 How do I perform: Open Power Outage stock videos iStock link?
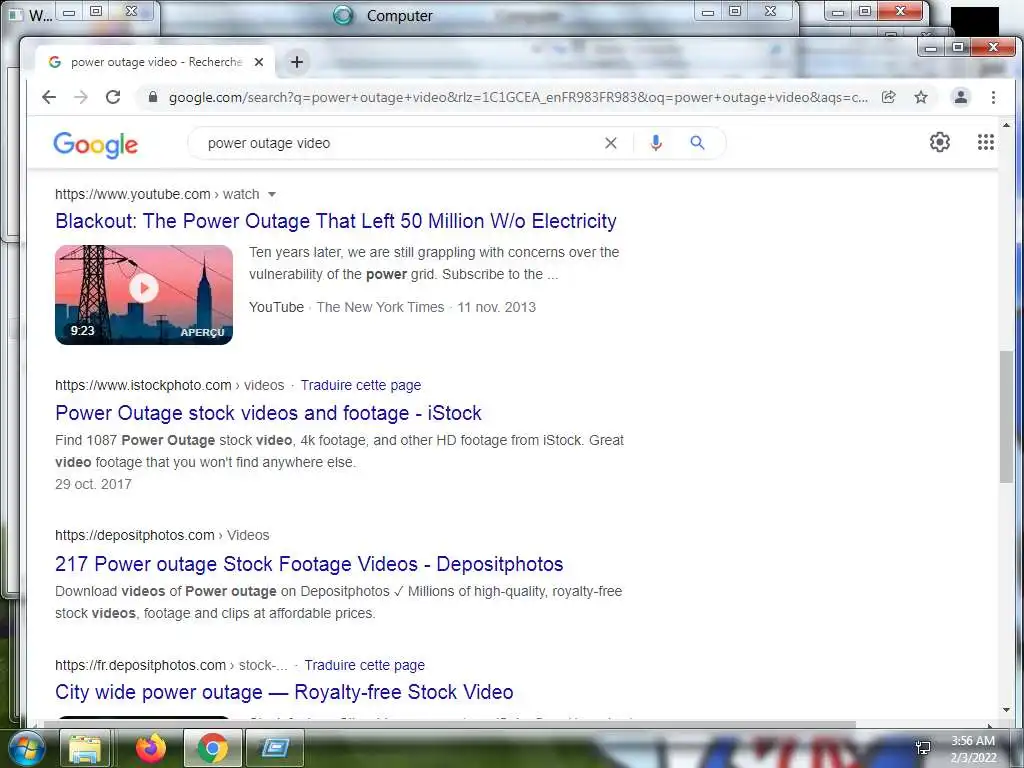click(268, 413)
